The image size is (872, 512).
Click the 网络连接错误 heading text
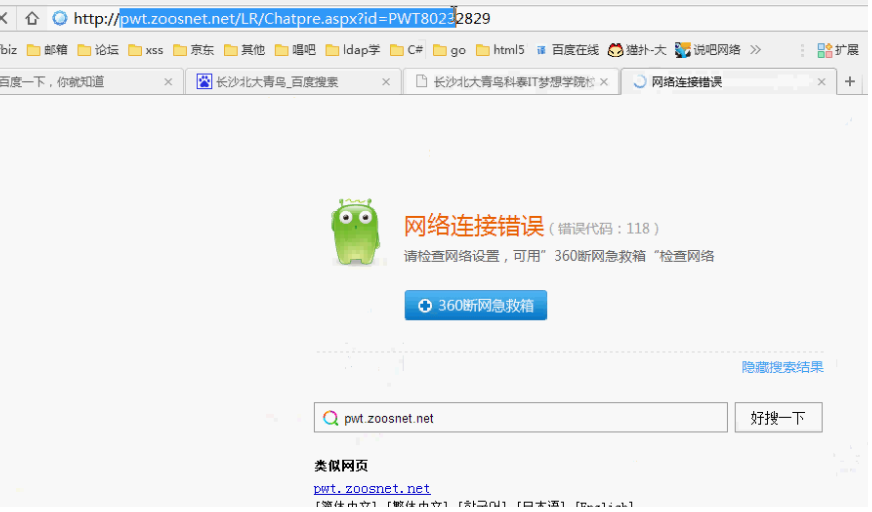(x=473, y=226)
